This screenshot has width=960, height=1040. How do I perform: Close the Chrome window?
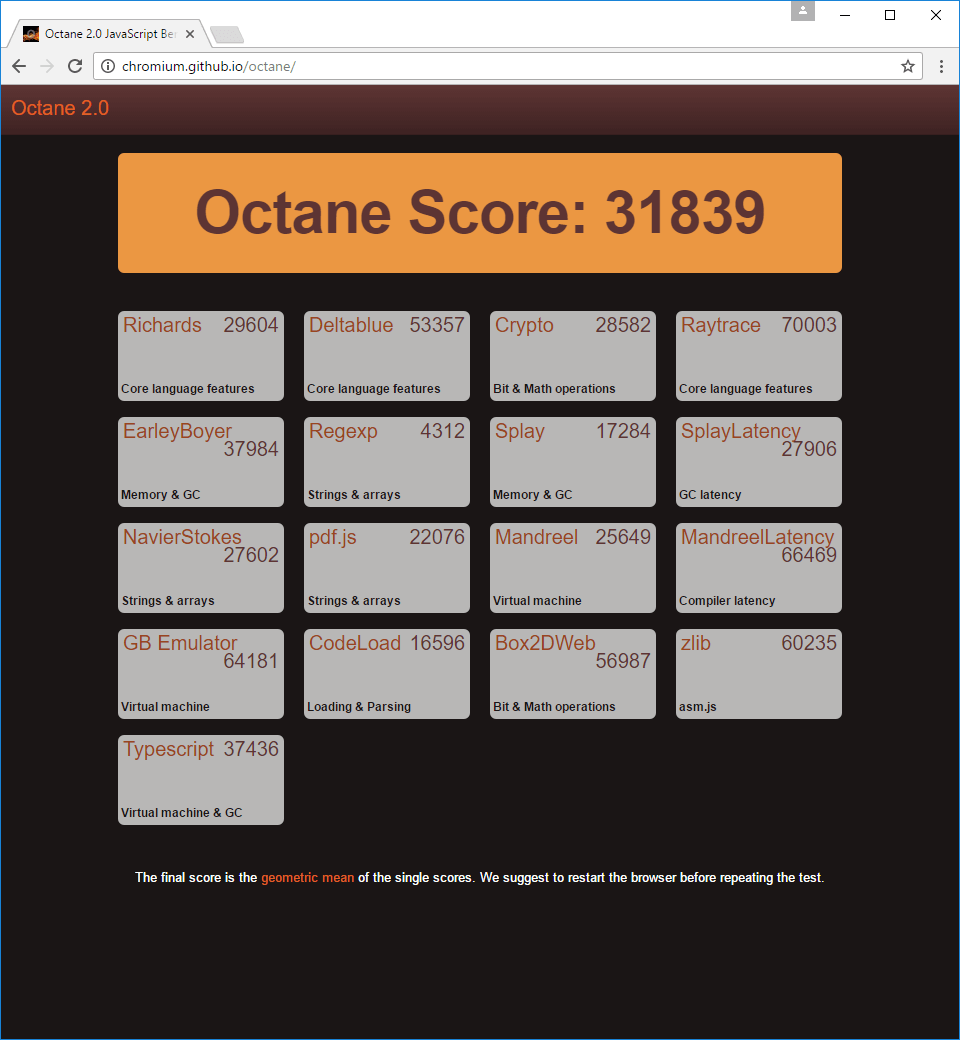tap(935, 15)
